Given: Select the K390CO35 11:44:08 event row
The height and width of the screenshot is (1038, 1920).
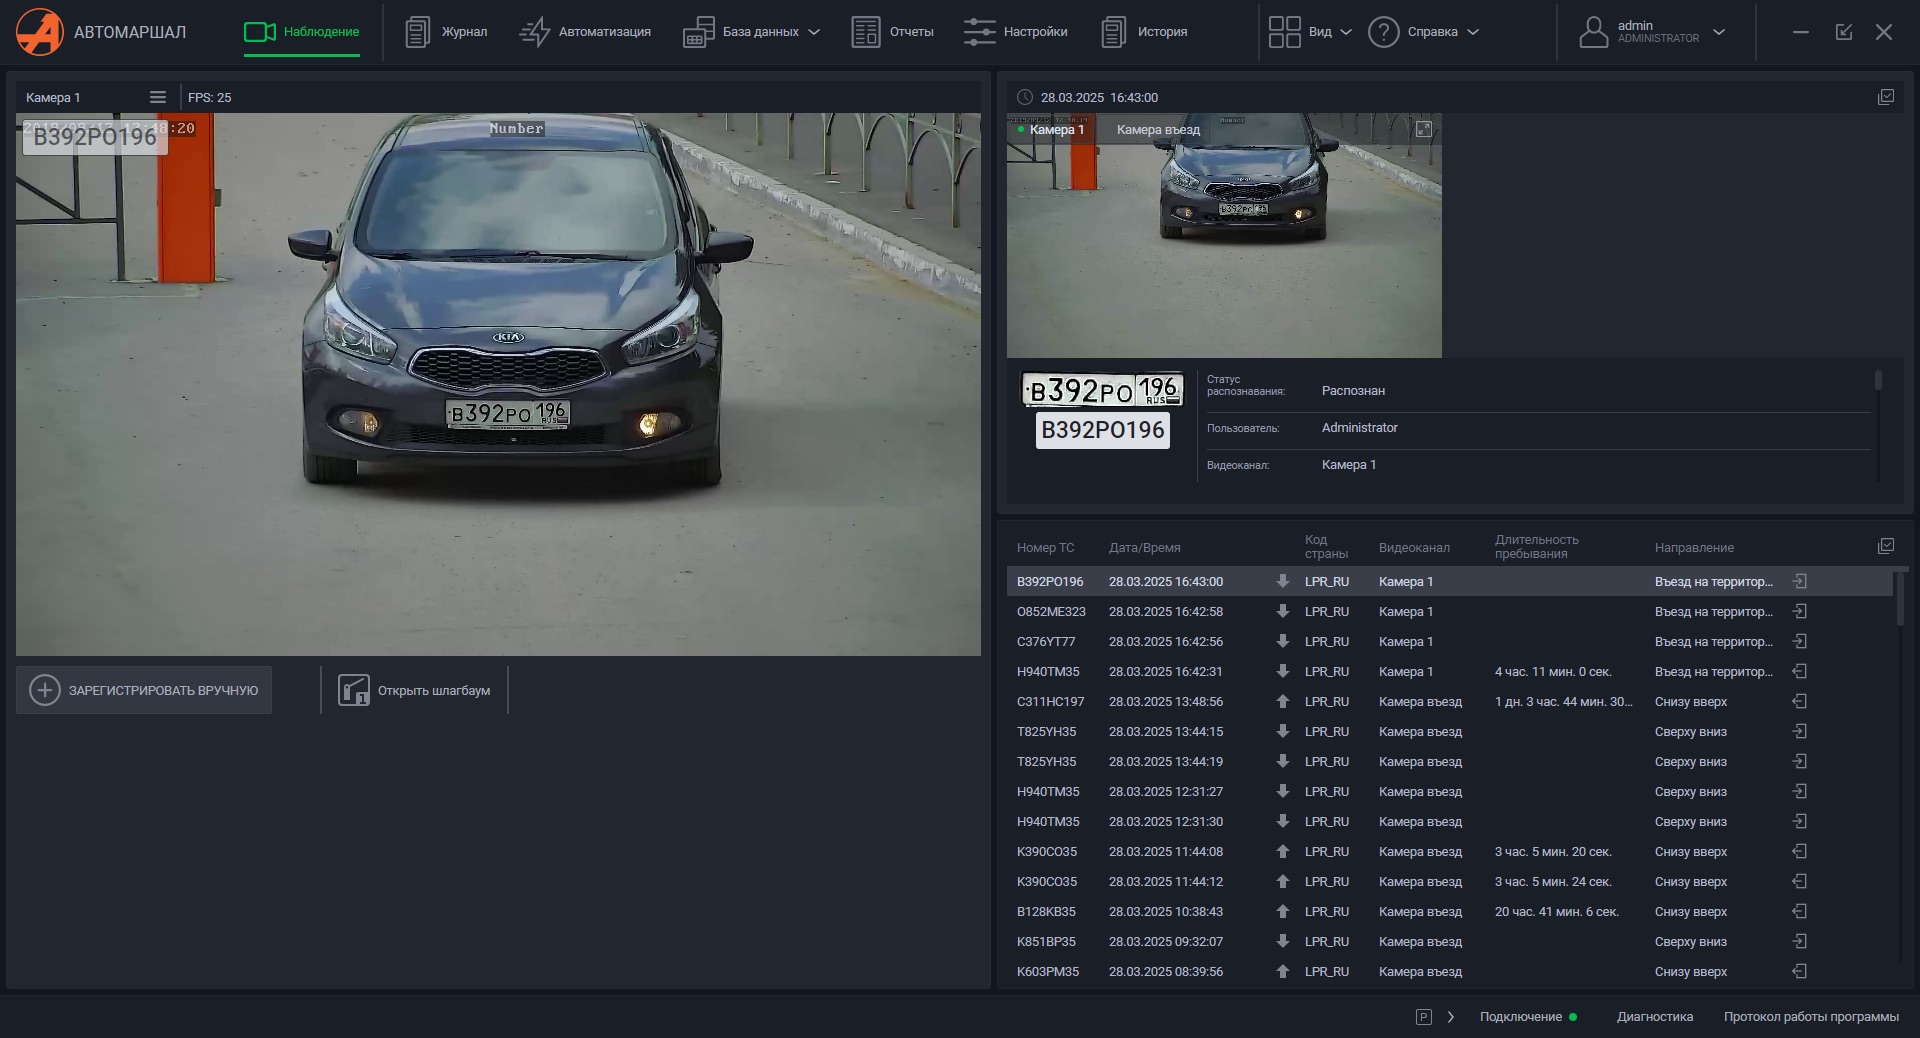Looking at the screenshot, I should point(1449,852).
